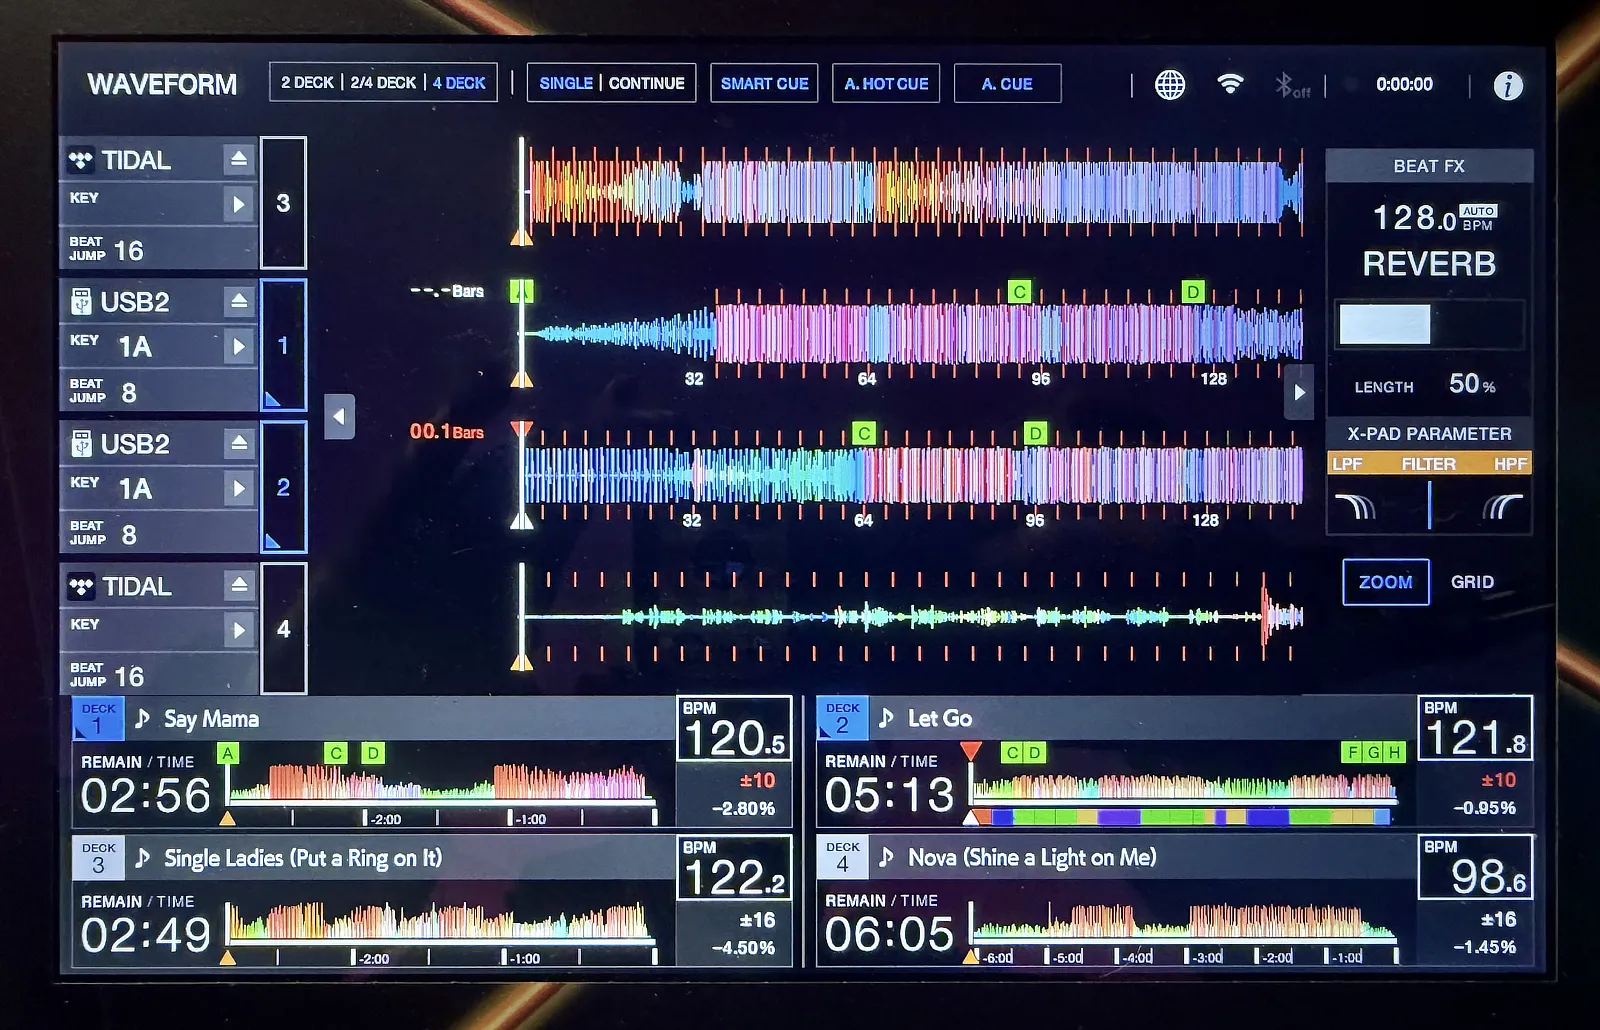Select the deck 1 tab
The width and height of the screenshot is (1600, 1030).
[x=283, y=345]
